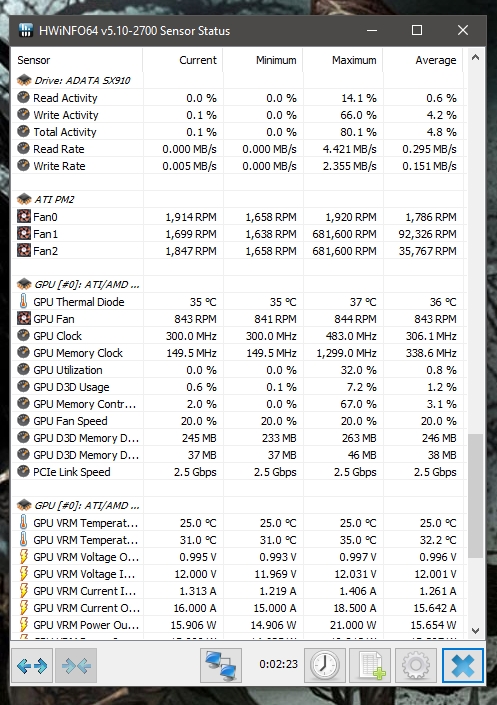Click the HWiNFO64 title bar app icon
This screenshot has height=705, width=497.
[26, 31]
